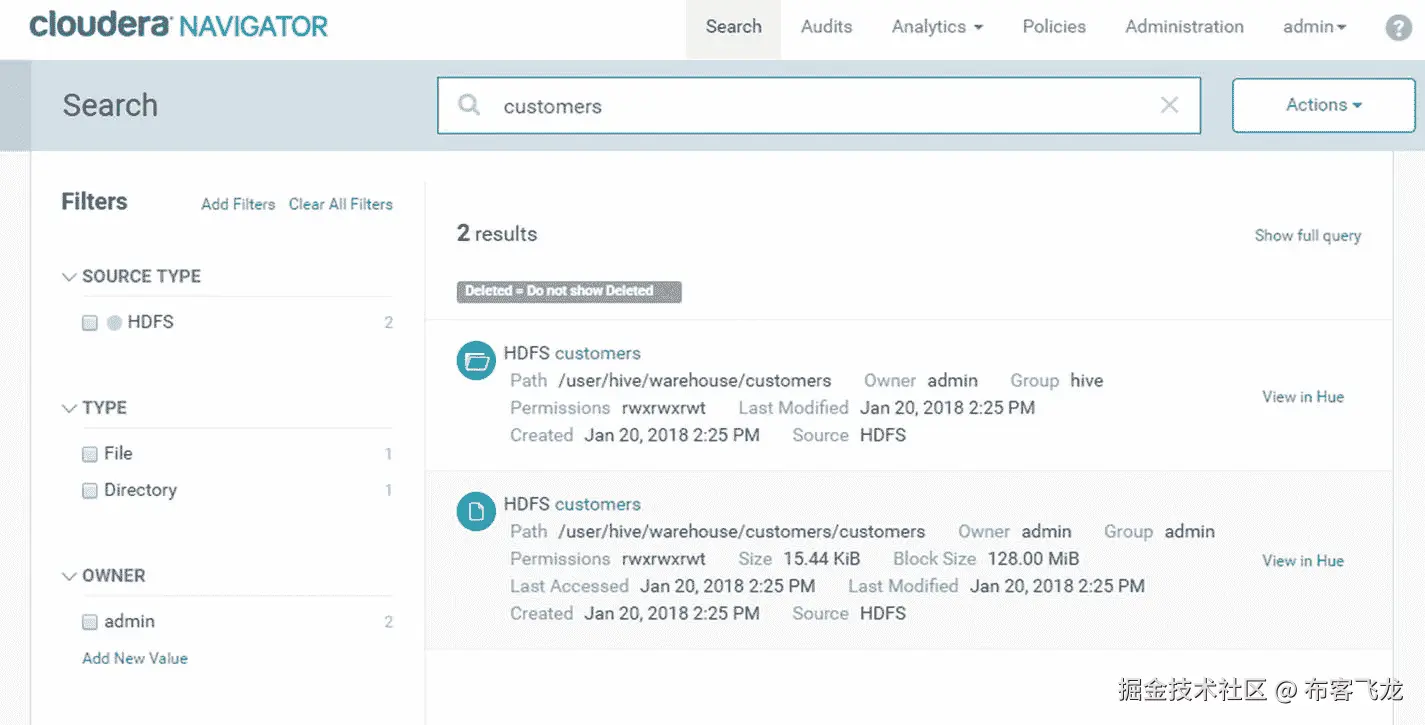Click the folder icon of the customers directory result

477,361
